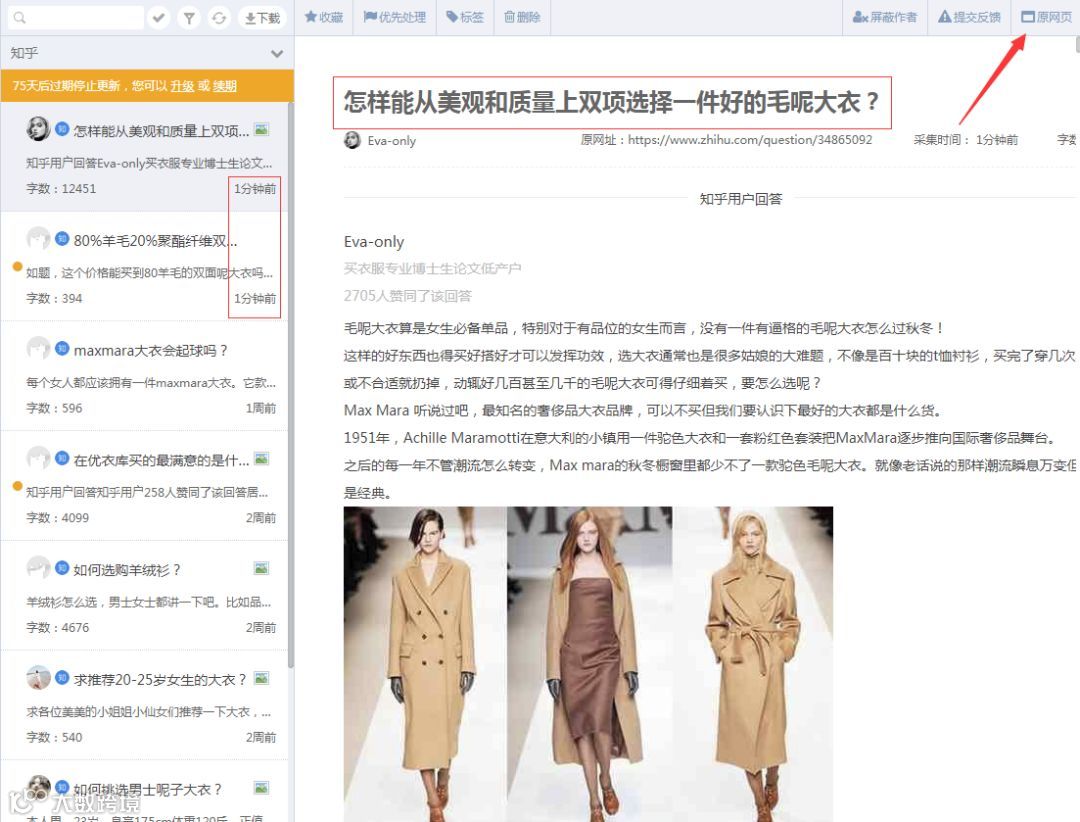The image size is (1080, 822).
Task: Click the 删除 trash button
Action: point(522,17)
